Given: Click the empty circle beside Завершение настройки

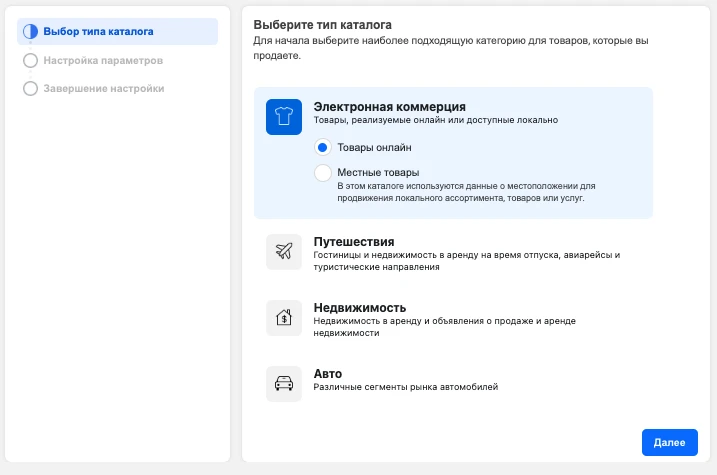Looking at the screenshot, I should click(31, 88).
